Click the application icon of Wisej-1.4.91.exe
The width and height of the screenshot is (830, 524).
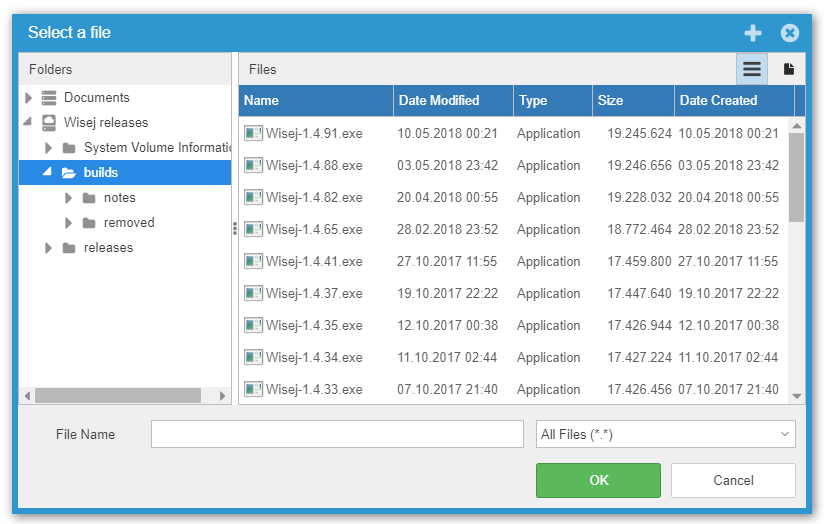[x=254, y=133]
